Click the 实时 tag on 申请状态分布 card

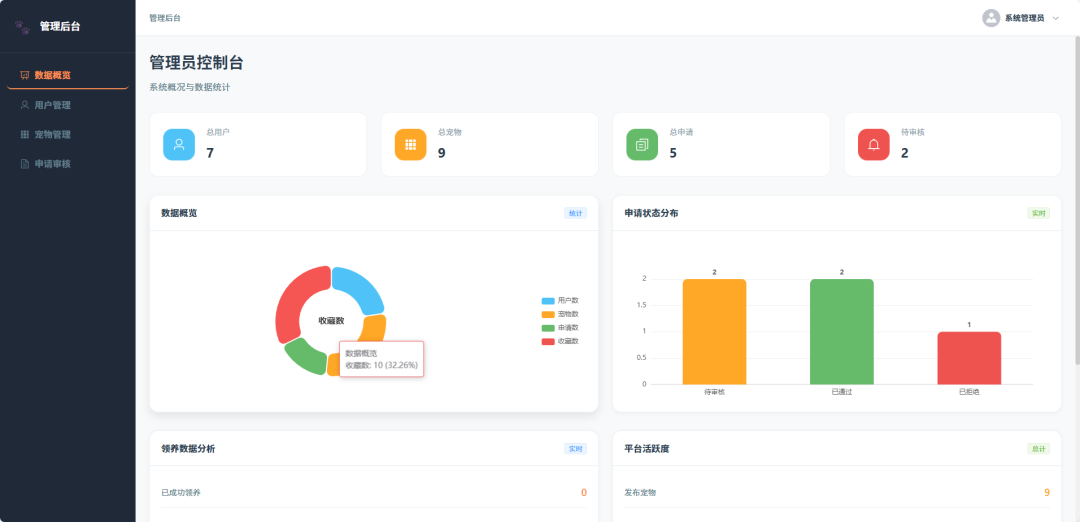(1039, 213)
